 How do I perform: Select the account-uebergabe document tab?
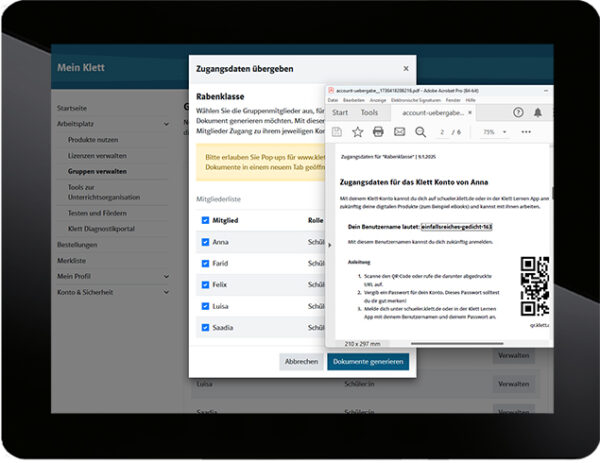pos(432,112)
